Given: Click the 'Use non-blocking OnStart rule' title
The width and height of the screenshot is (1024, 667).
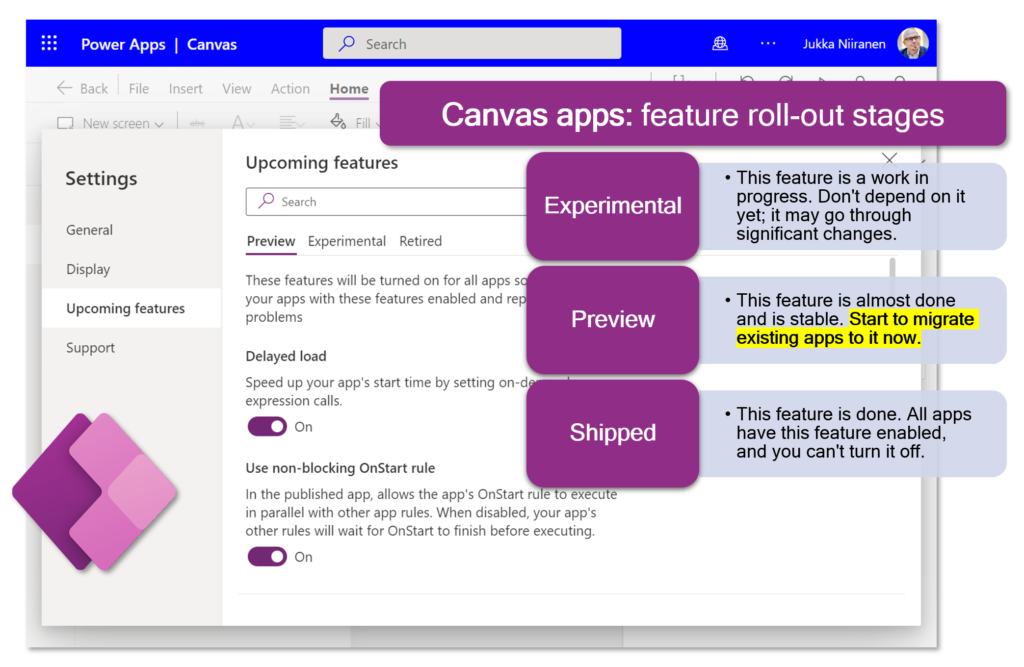Looking at the screenshot, I should [x=340, y=468].
